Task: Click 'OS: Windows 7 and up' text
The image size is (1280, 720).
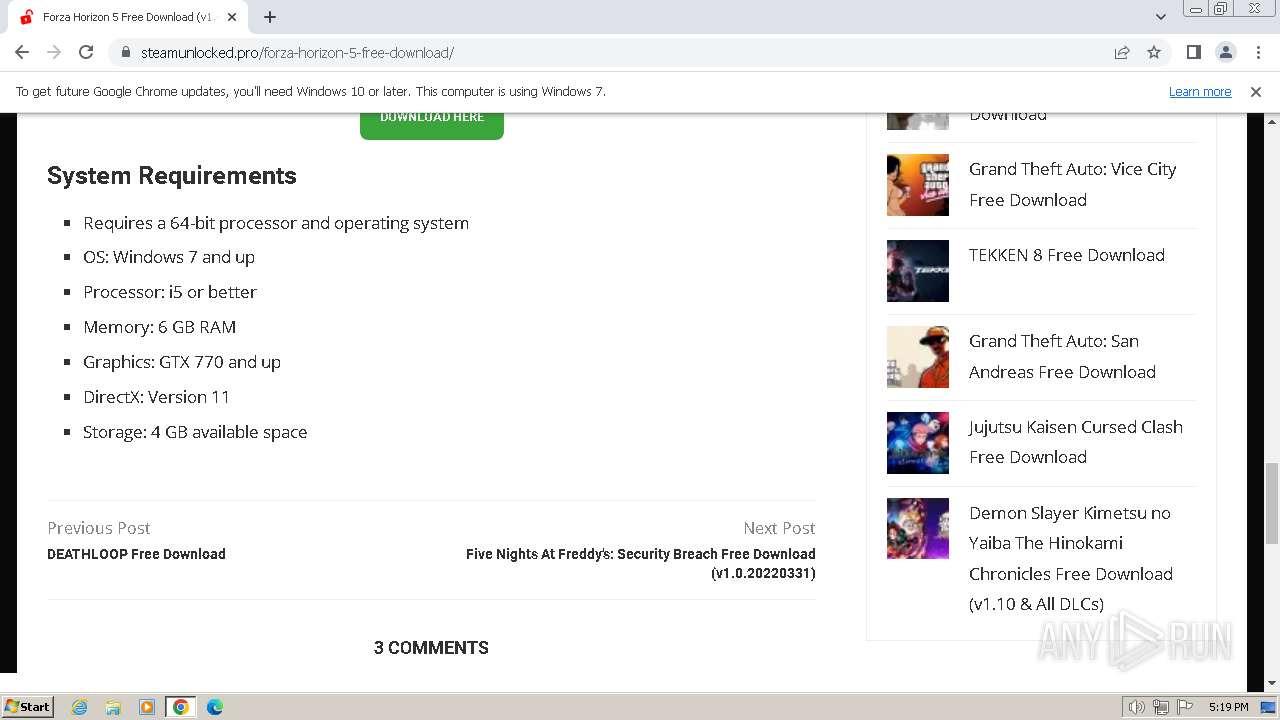Action: point(169,257)
